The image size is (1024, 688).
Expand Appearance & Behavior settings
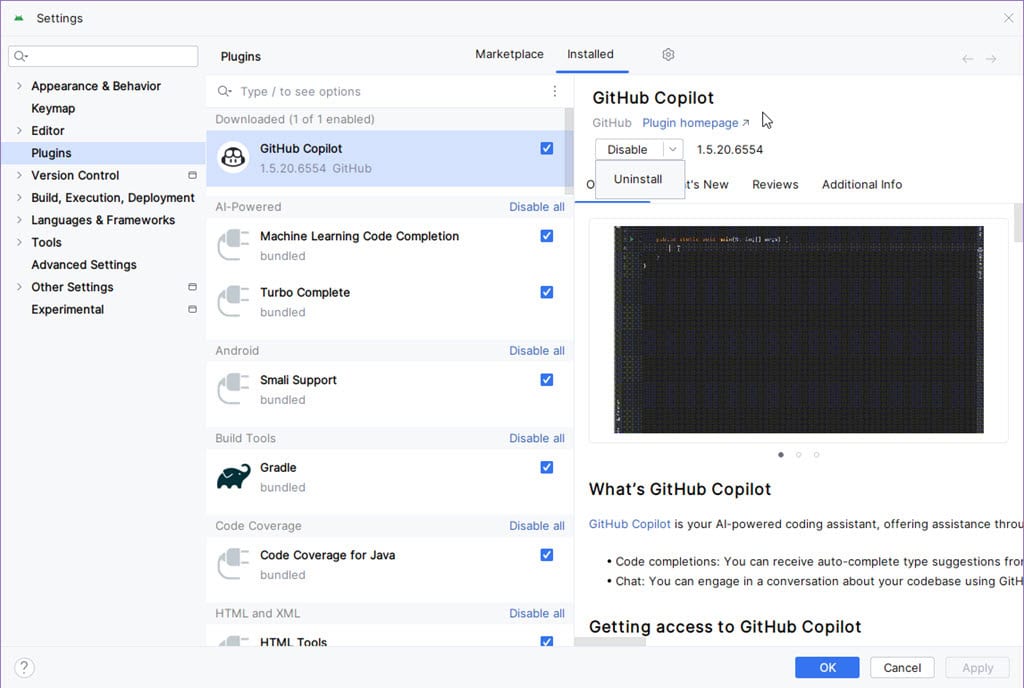[x=19, y=86]
